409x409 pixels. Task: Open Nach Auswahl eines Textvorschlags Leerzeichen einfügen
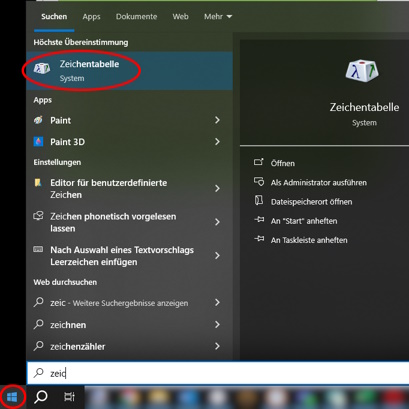click(x=129, y=256)
